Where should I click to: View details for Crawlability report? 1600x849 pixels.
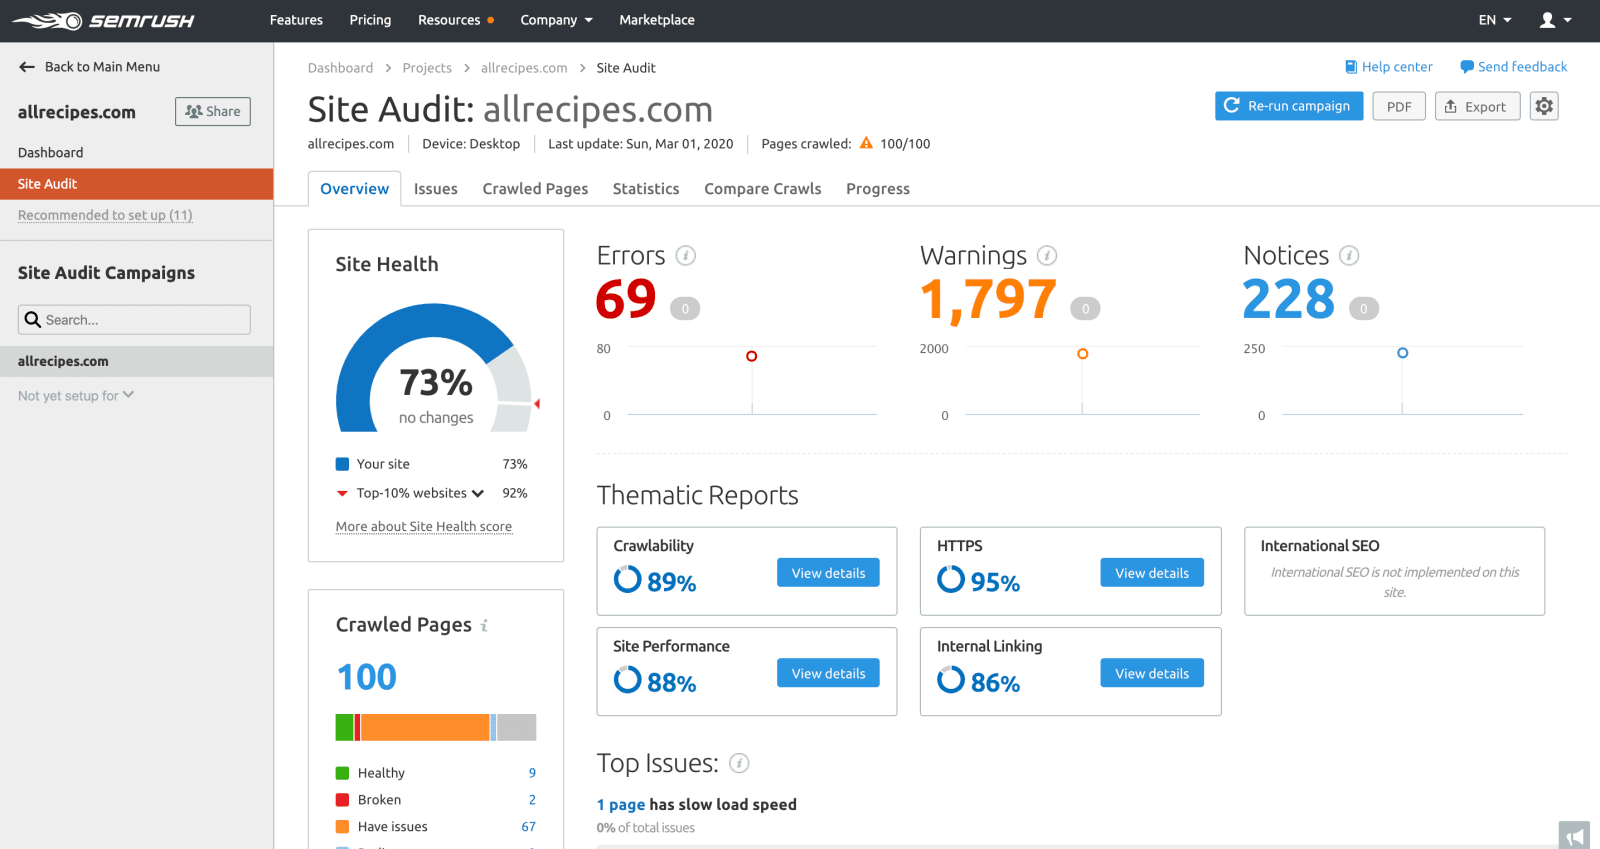tap(828, 573)
